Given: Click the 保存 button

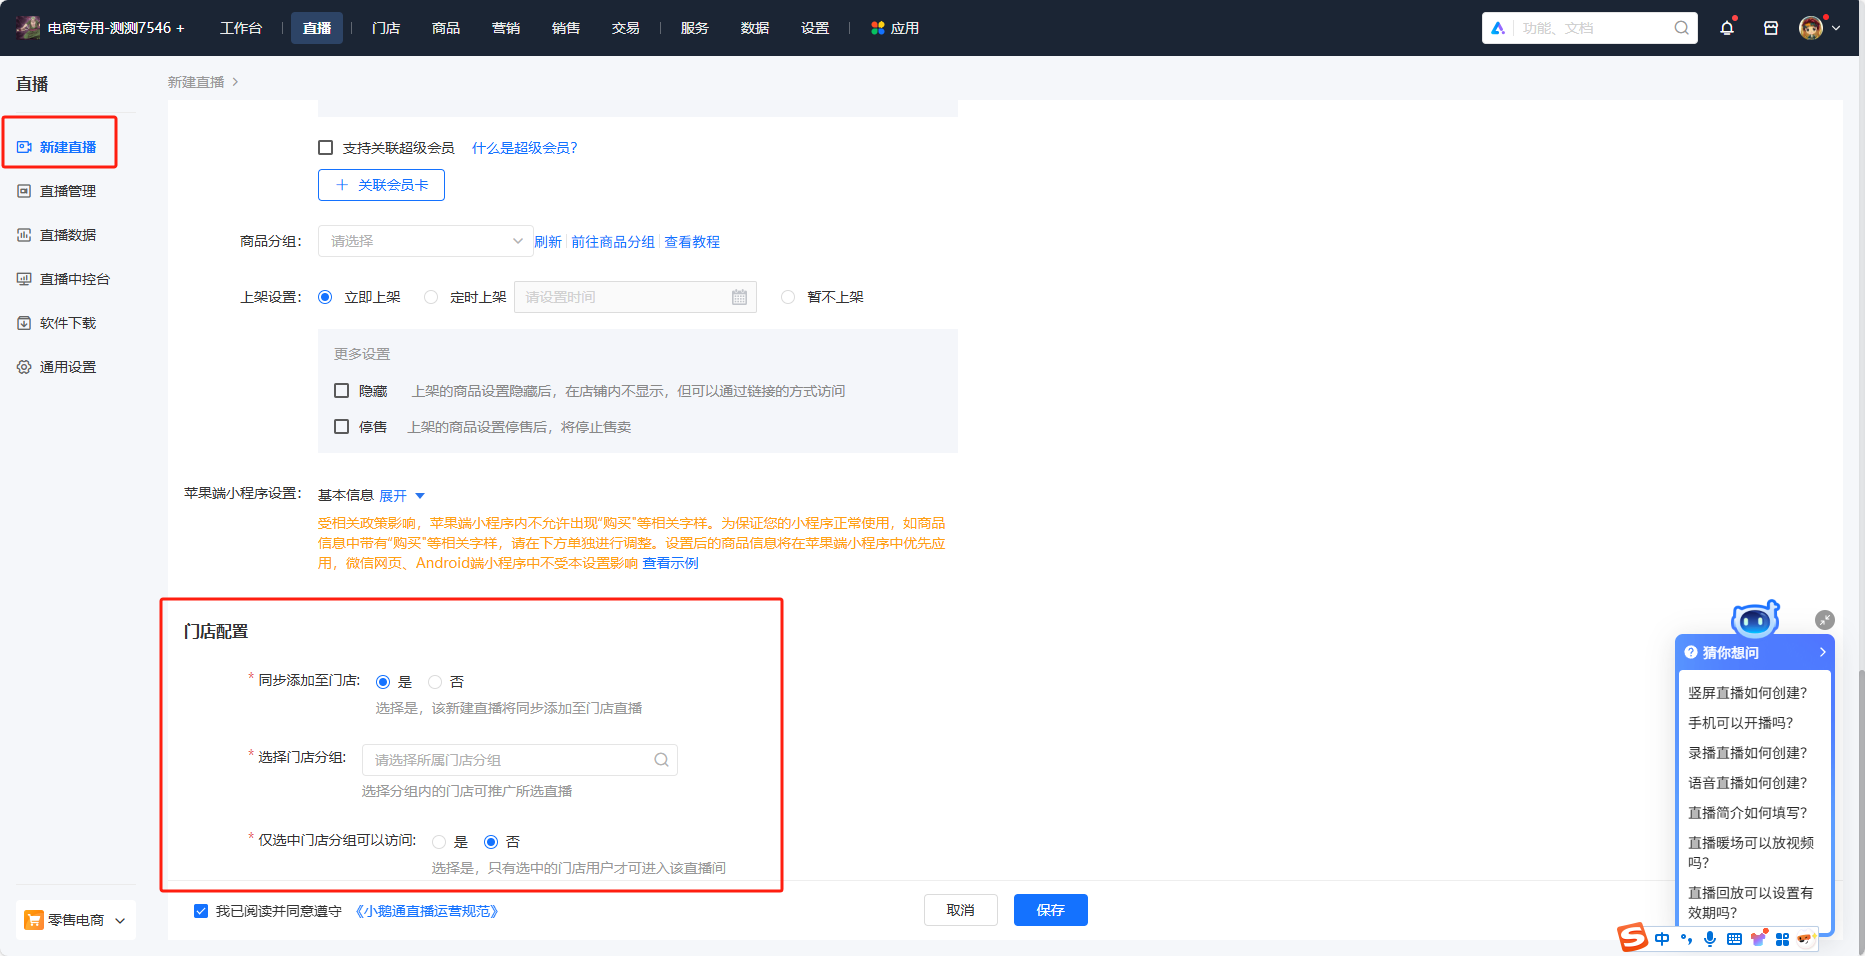Looking at the screenshot, I should pos(1051,910).
